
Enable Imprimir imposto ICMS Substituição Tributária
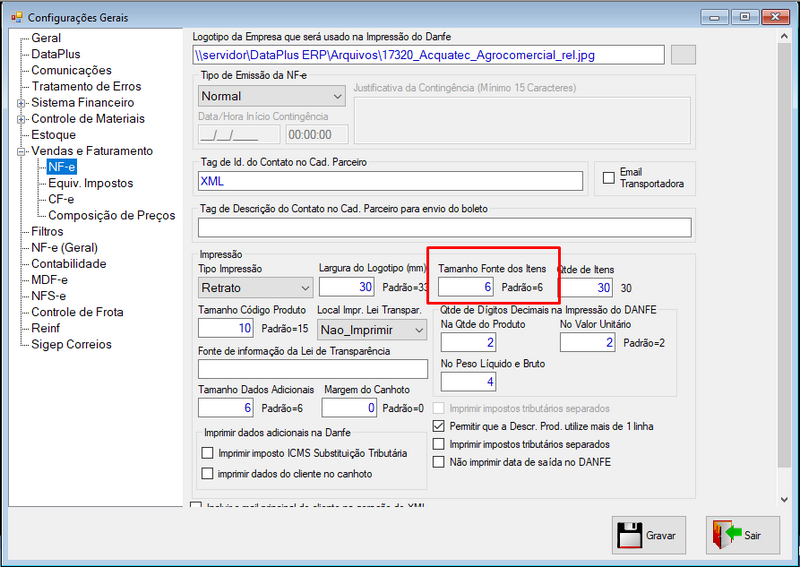[207, 453]
